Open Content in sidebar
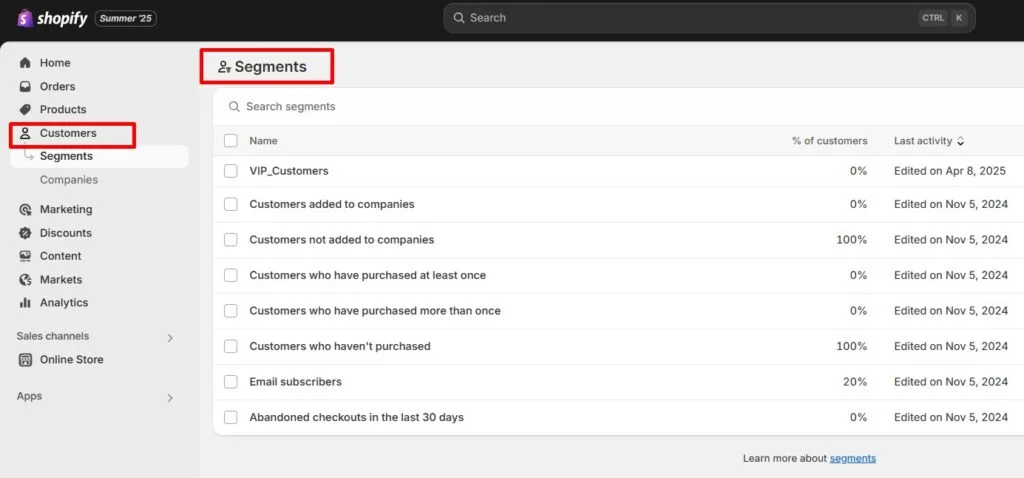This screenshot has width=1024, height=478. 61,256
